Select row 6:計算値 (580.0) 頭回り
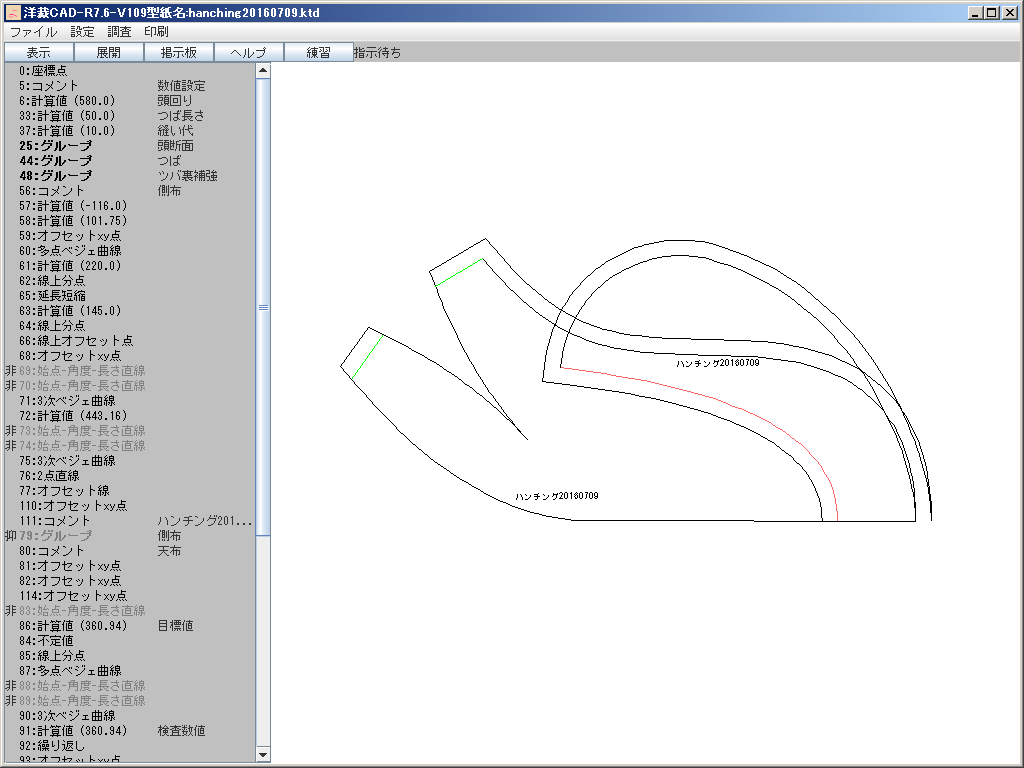 point(130,101)
